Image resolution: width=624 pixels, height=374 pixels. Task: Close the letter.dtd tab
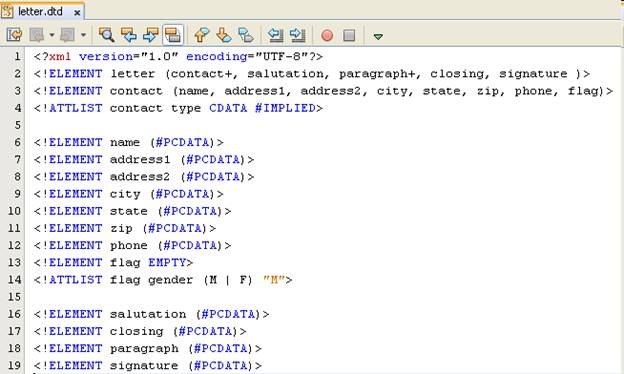77,13
